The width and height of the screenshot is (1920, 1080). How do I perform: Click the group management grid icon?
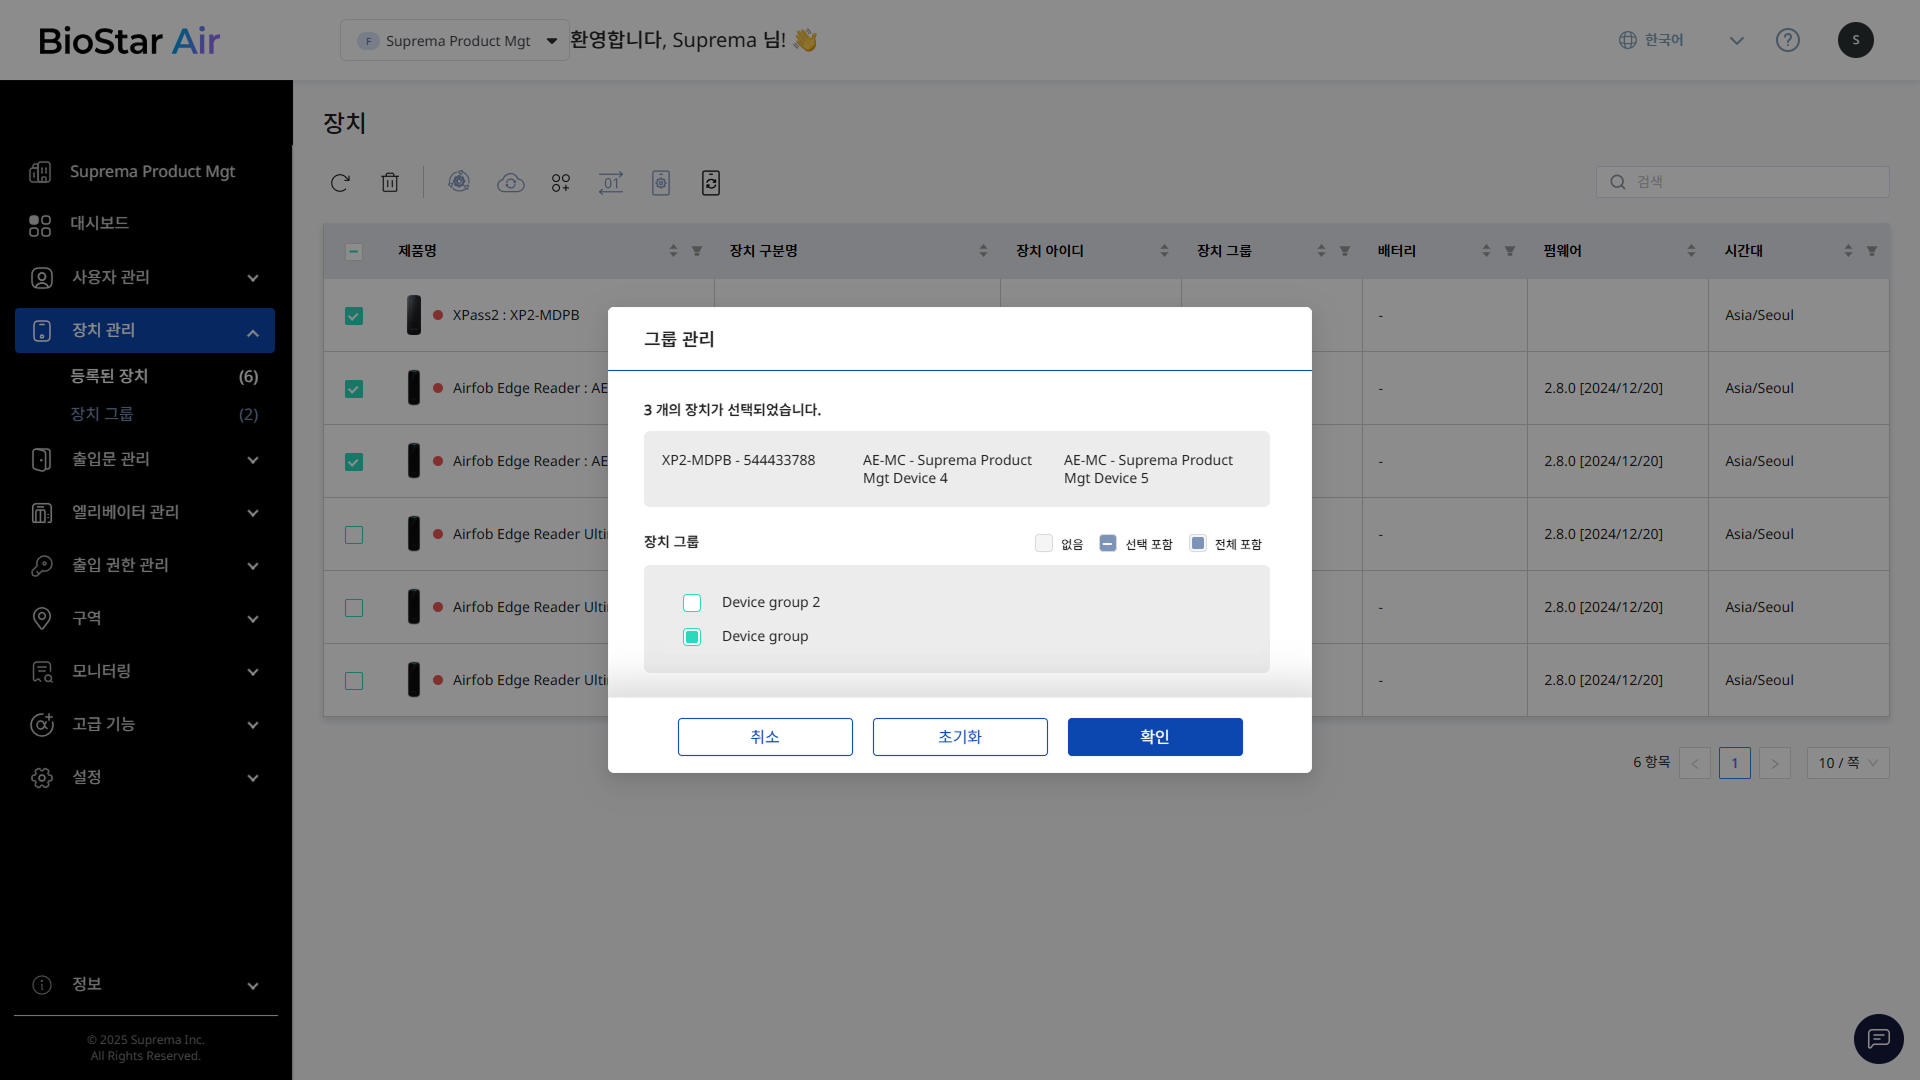[x=561, y=183]
